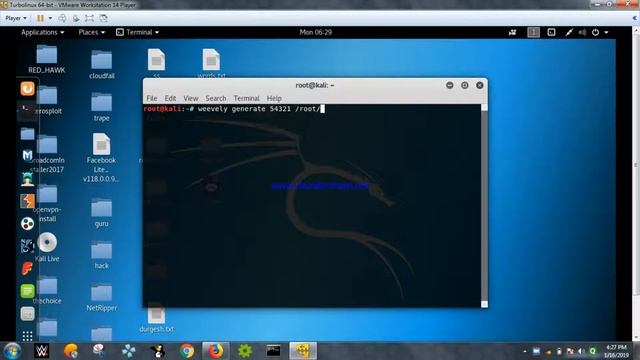Select the durgesh.txt file on desktop
The height and width of the screenshot is (360, 640).
coord(156,320)
